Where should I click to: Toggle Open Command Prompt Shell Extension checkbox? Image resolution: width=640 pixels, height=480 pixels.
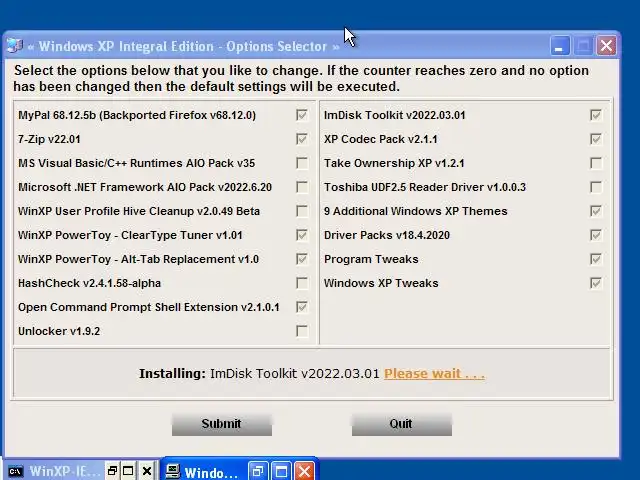(302, 307)
